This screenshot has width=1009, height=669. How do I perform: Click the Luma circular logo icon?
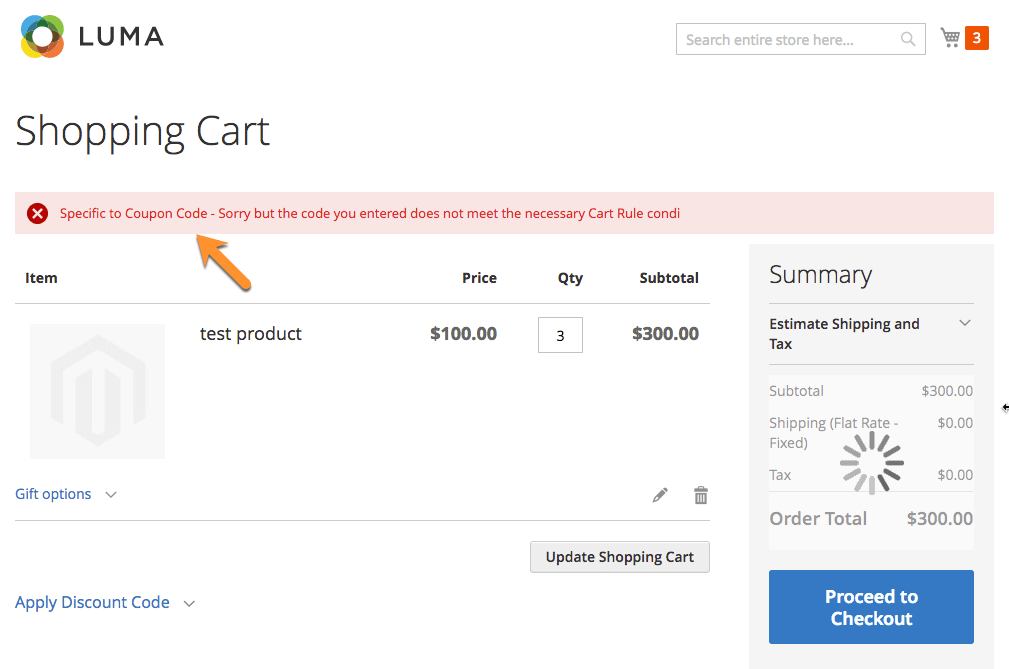(42, 37)
